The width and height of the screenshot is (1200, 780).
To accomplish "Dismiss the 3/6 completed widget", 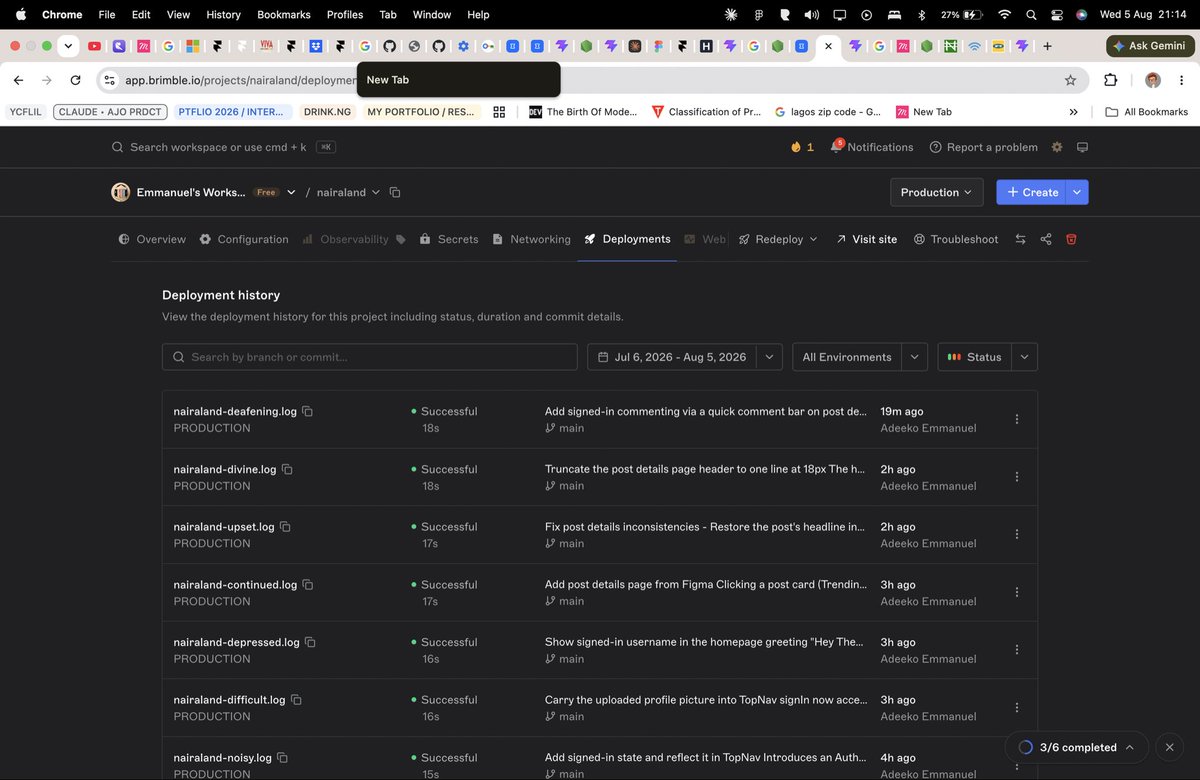I will (x=1170, y=747).
